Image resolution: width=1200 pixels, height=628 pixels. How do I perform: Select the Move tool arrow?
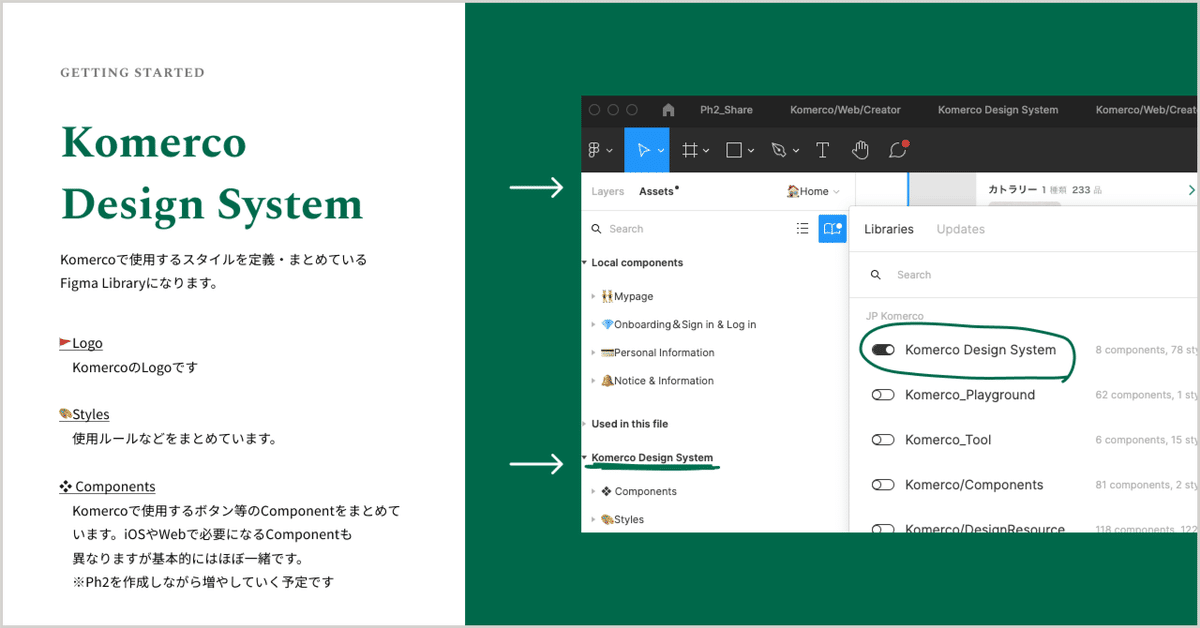click(x=645, y=150)
